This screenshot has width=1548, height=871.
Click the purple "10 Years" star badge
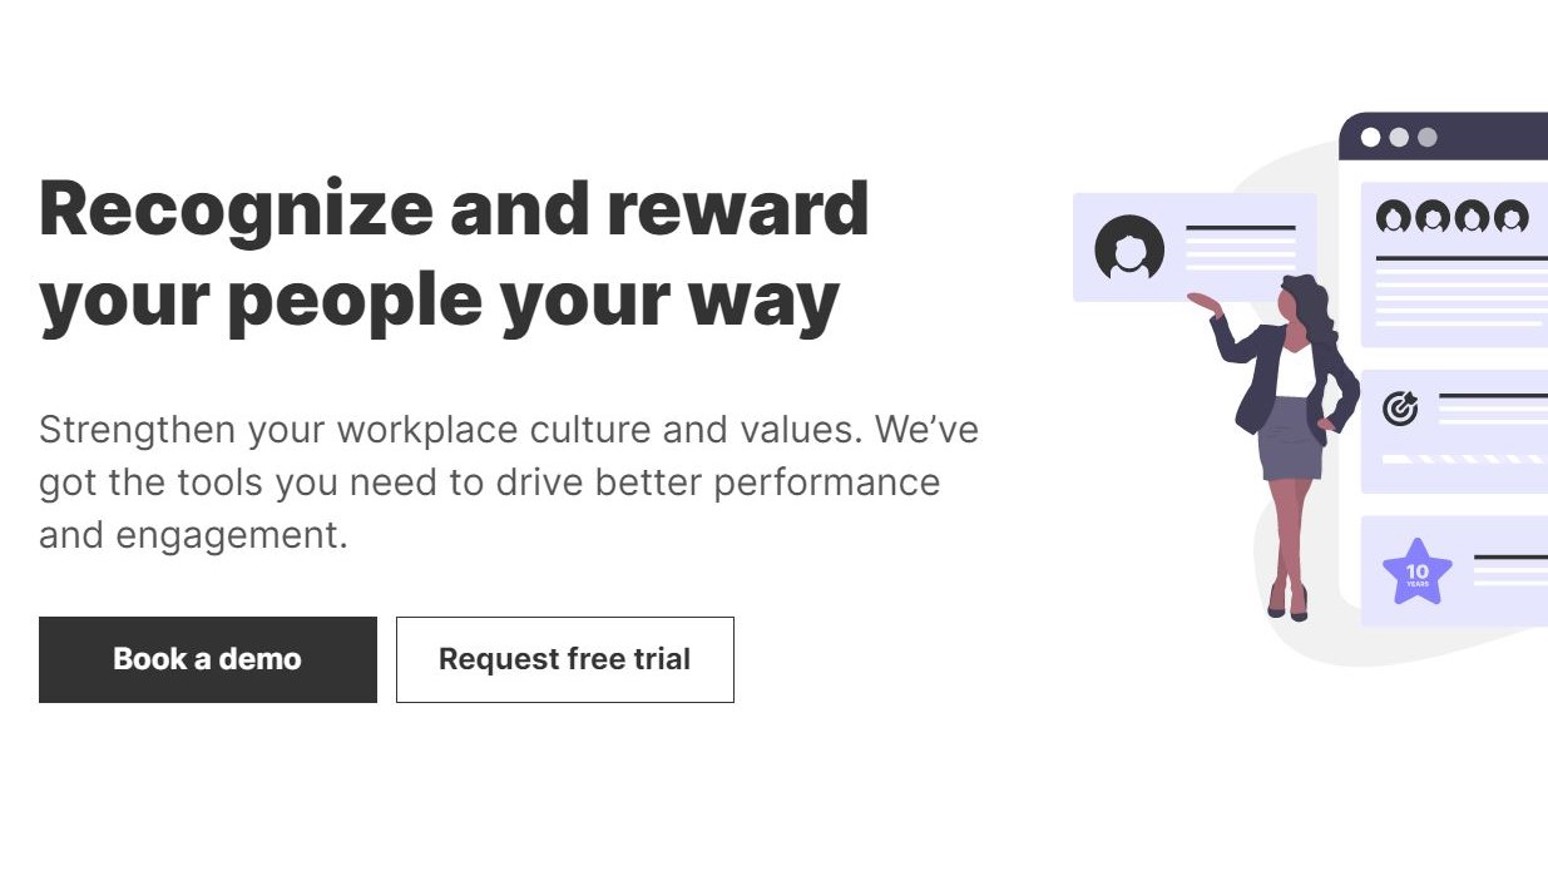(x=1417, y=573)
